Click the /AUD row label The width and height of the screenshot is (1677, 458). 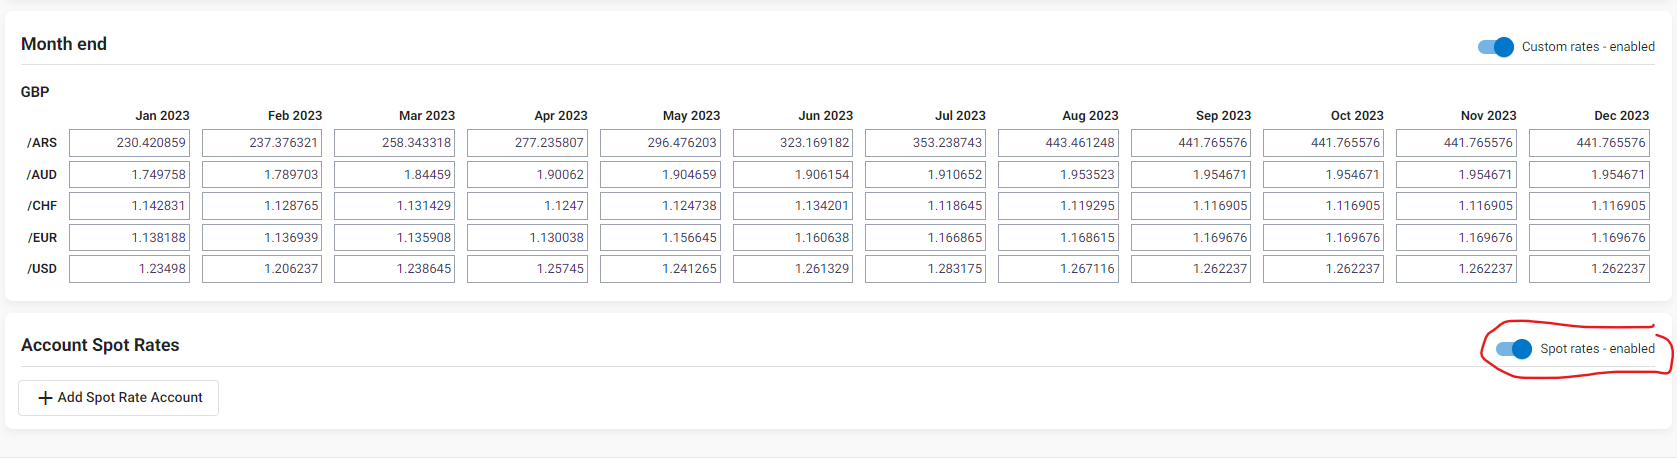(x=42, y=175)
